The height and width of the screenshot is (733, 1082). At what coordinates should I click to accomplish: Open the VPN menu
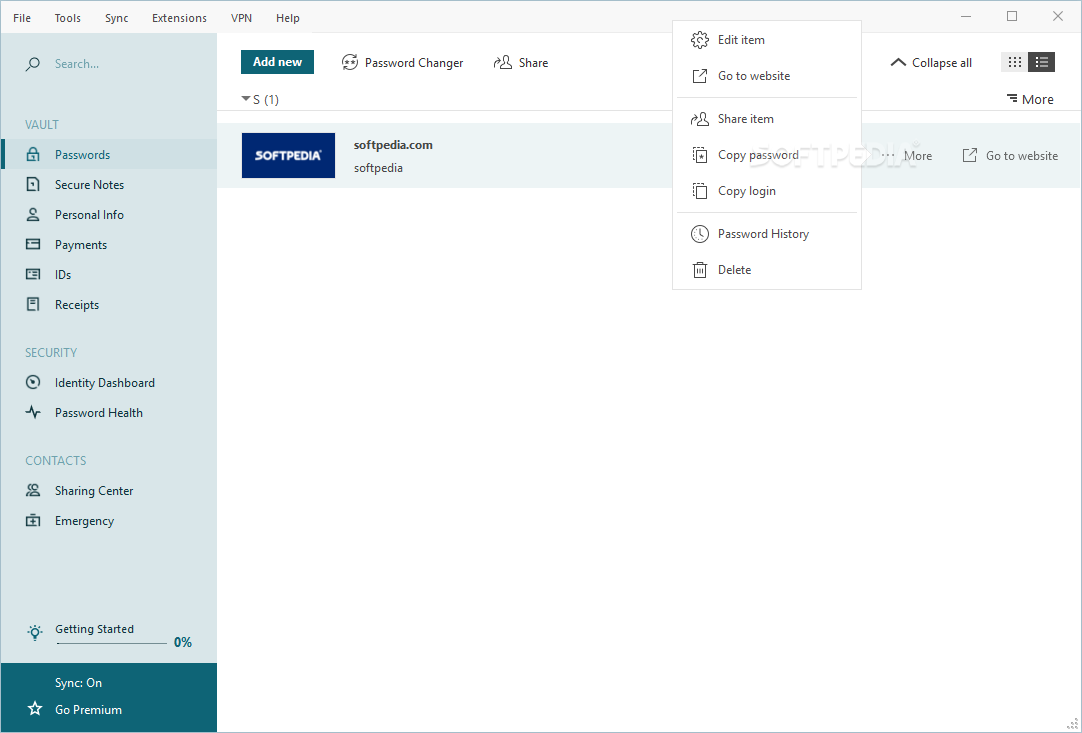pyautogui.click(x=242, y=18)
